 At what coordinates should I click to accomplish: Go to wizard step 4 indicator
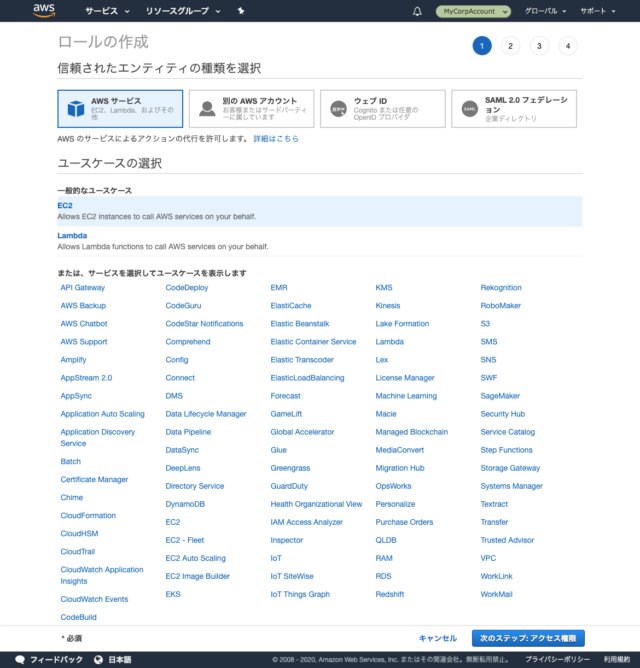coord(568,46)
